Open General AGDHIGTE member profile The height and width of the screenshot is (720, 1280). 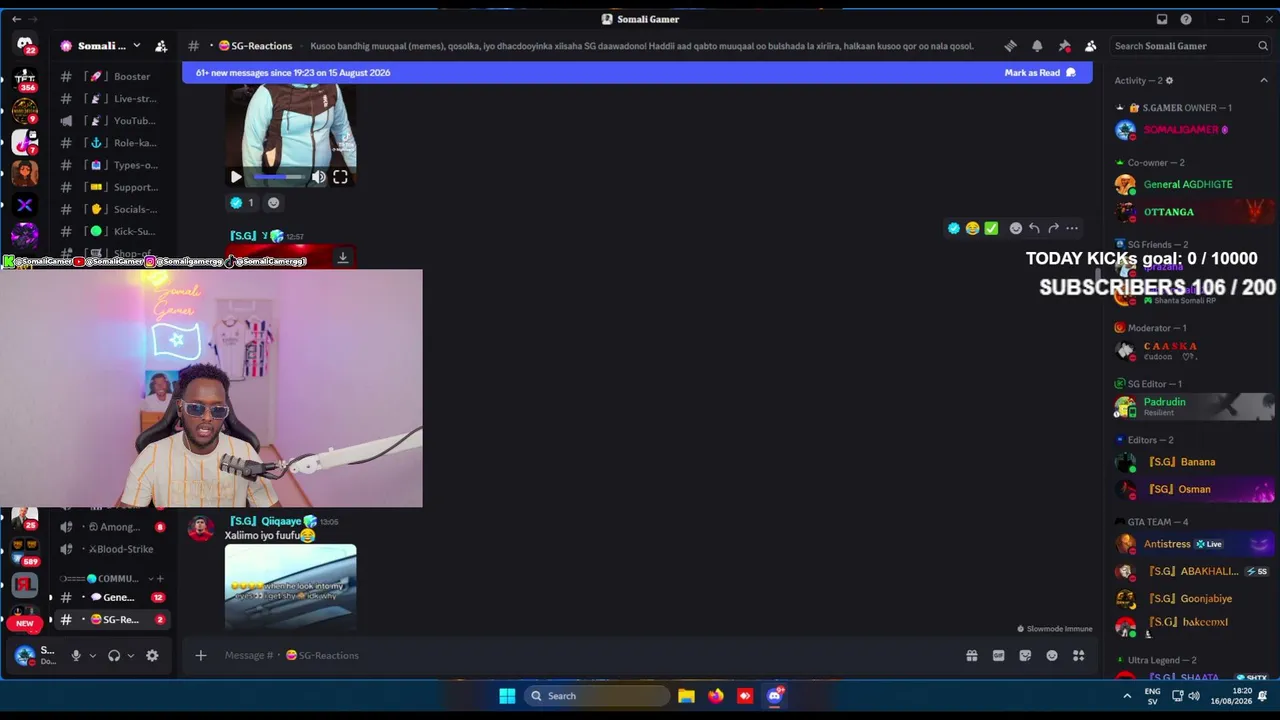[x=1194, y=184]
